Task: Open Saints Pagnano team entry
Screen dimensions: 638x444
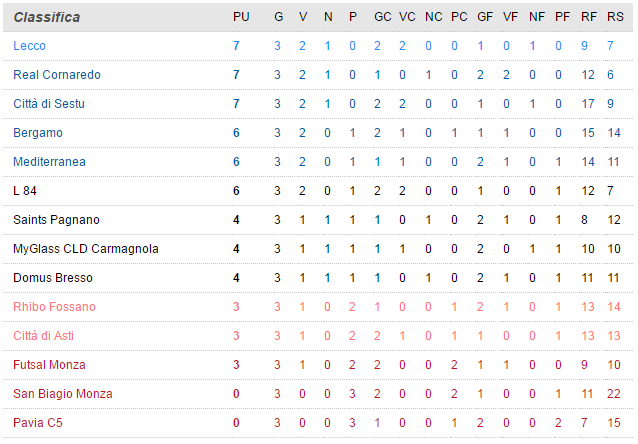Action: (57, 220)
